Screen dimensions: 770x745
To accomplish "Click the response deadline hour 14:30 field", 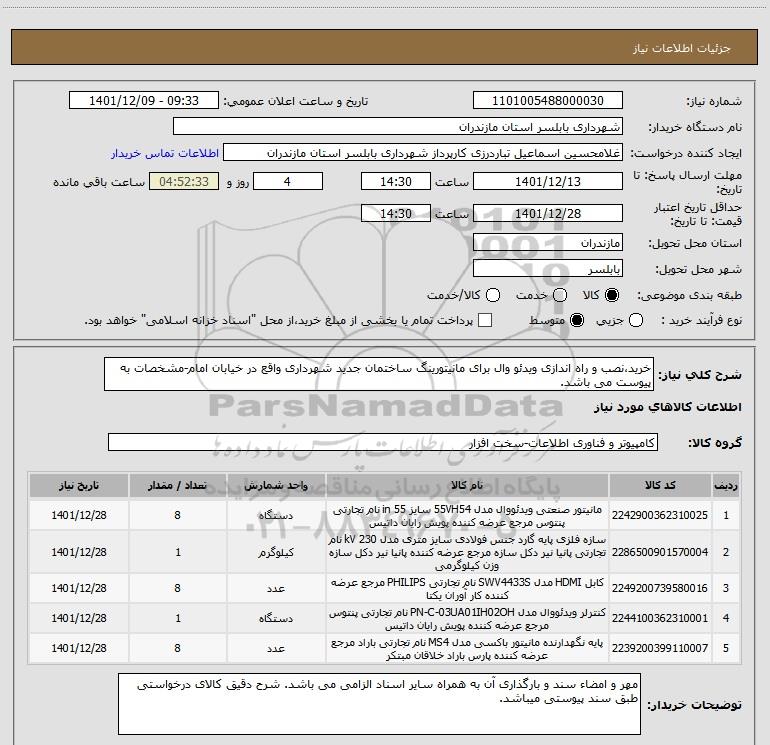I will tap(396, 181).
